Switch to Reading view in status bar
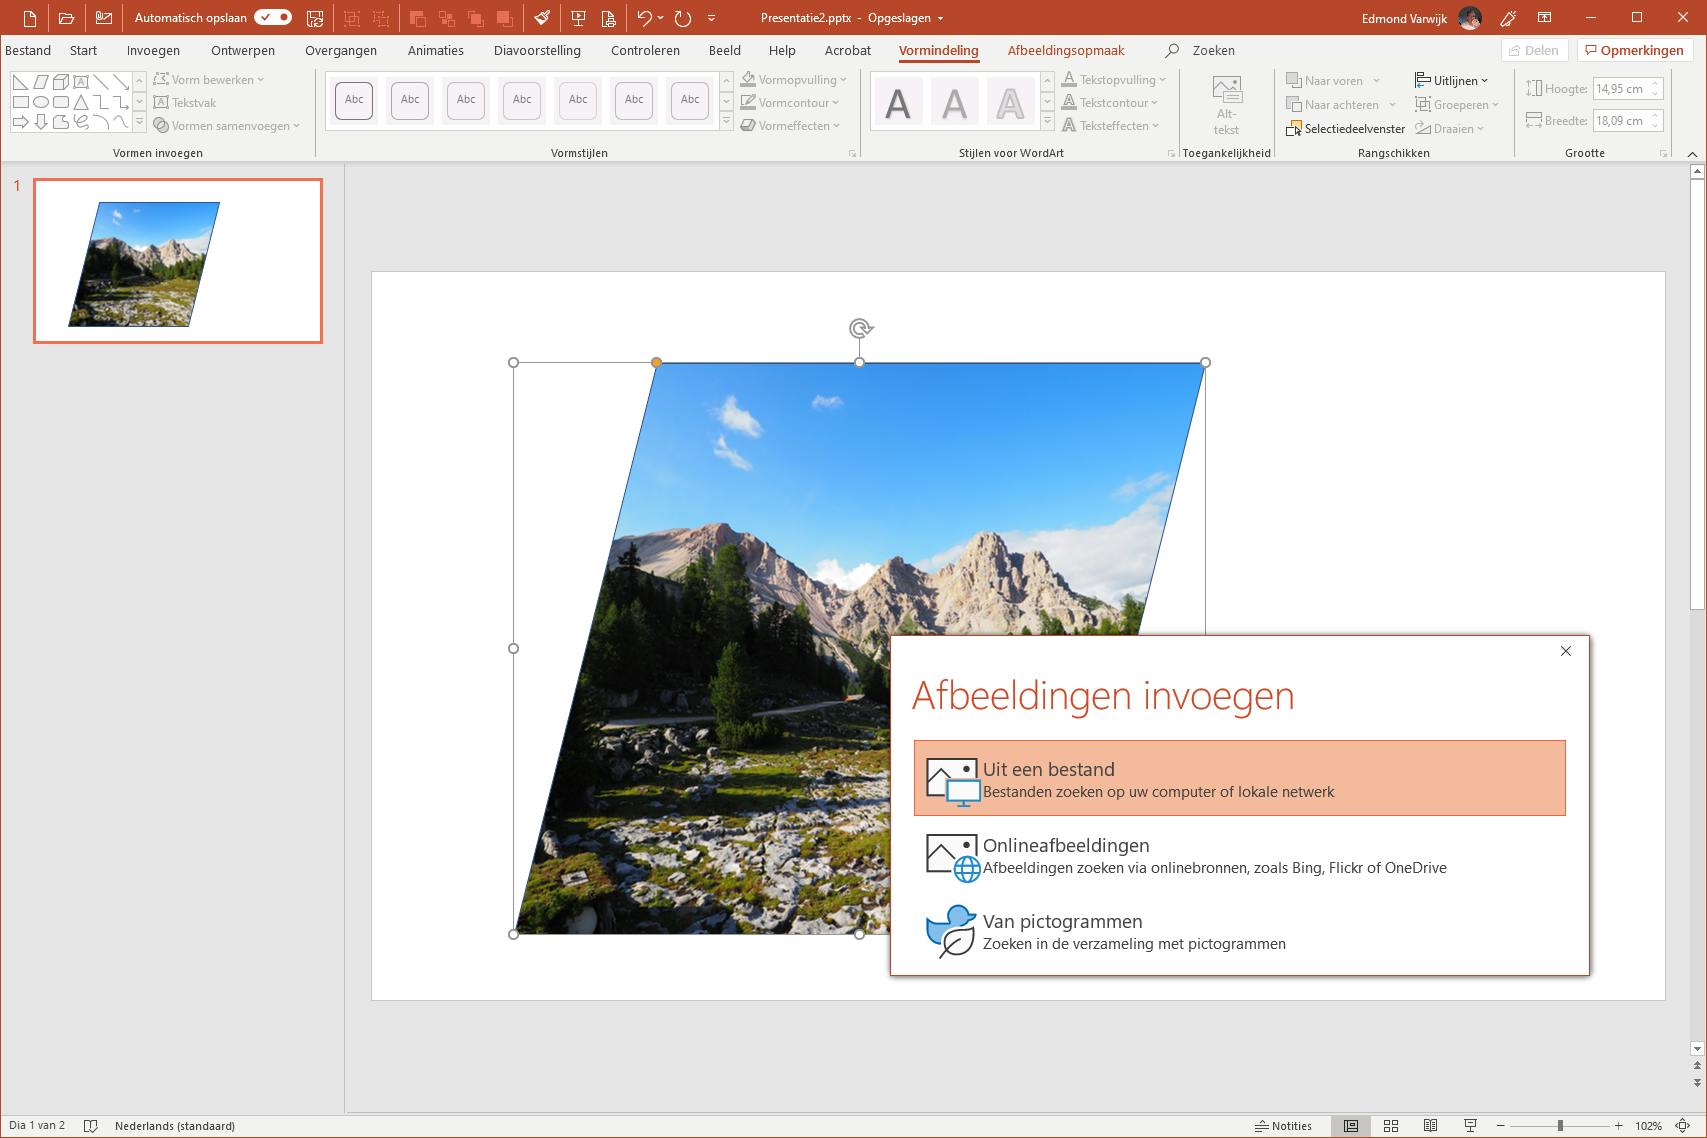1707x1138 pixels. pos(1430,1126)
